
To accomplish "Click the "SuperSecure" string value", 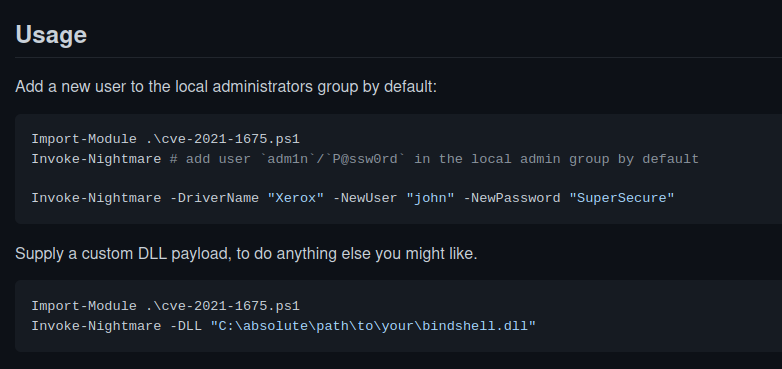I will click(x=622, y=198).
